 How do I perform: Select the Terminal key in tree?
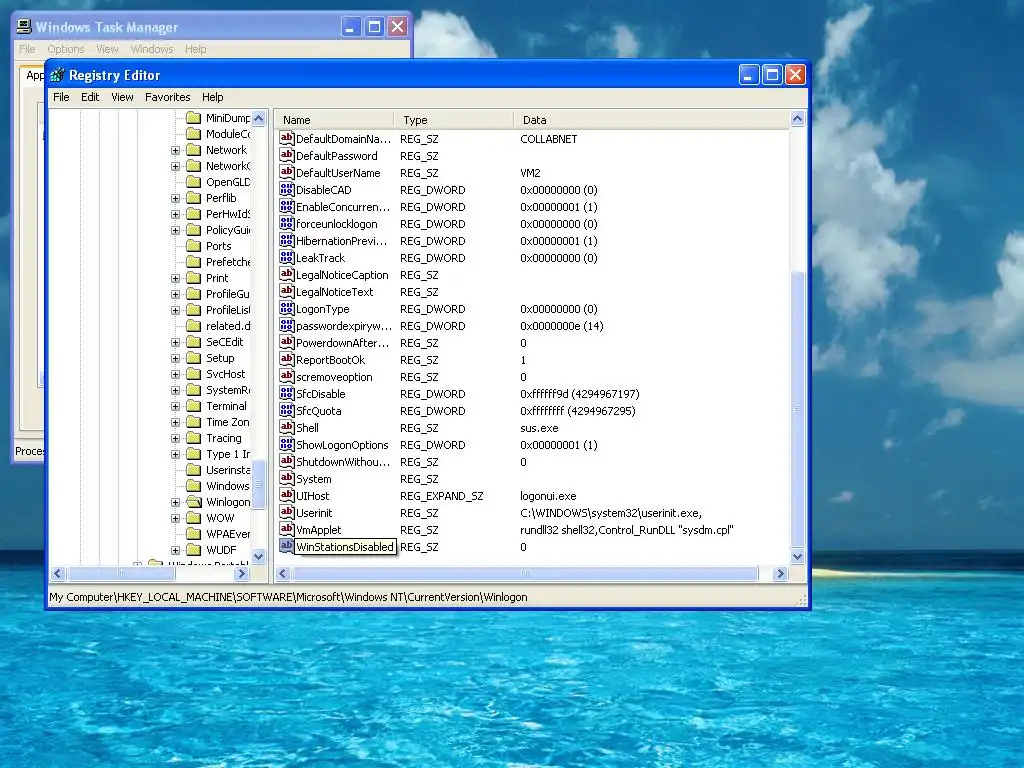226,406
